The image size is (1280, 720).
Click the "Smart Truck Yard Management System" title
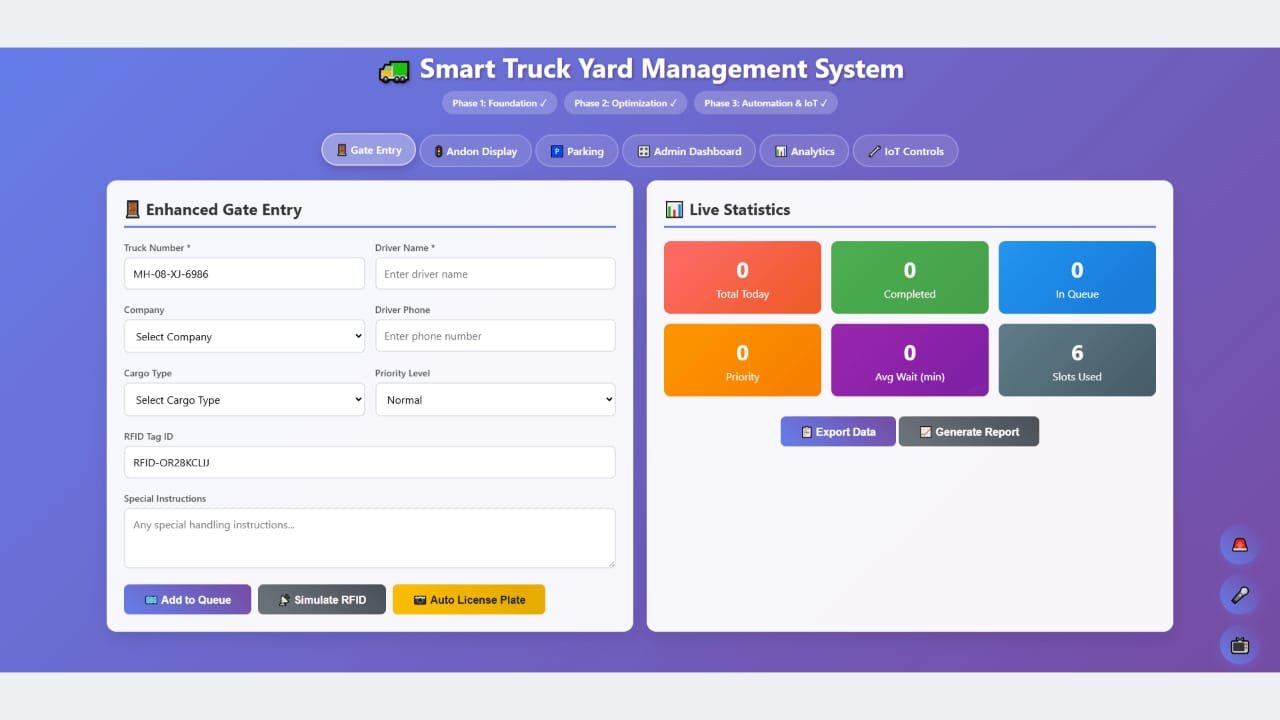tap(641, 69)
